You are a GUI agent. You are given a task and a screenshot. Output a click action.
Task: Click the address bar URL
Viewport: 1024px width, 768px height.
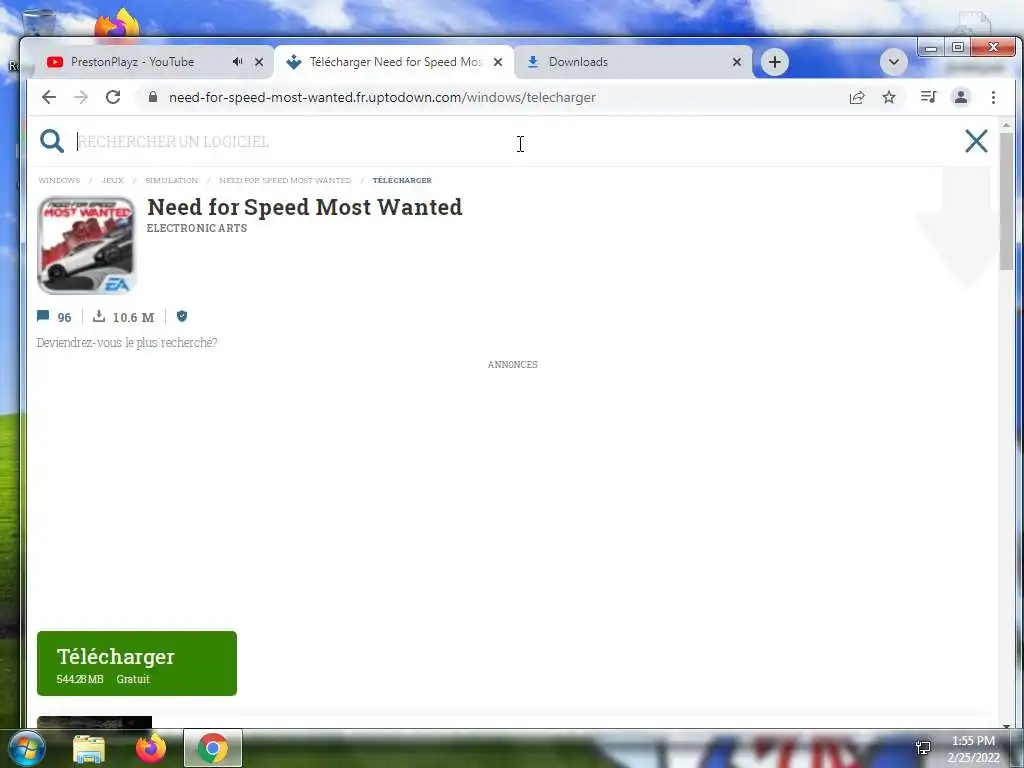tap(382, 97)
